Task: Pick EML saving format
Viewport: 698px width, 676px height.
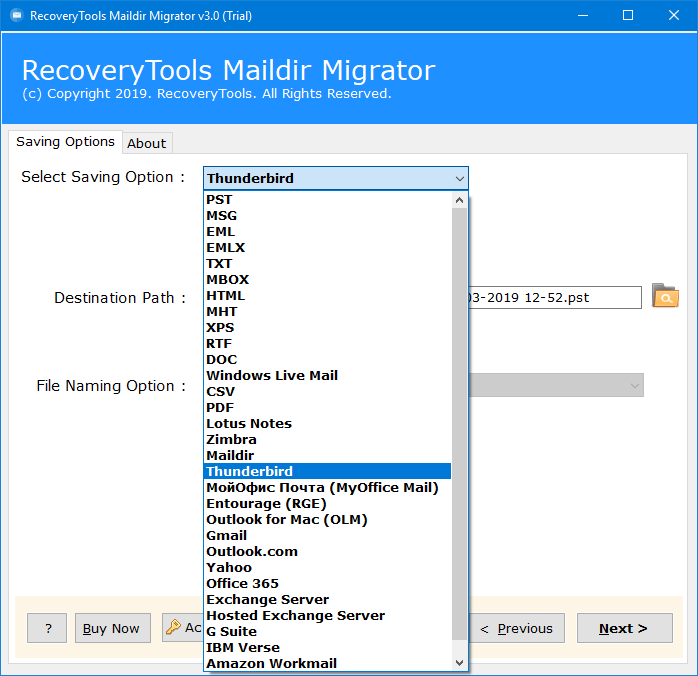Action: pos(327,231)
